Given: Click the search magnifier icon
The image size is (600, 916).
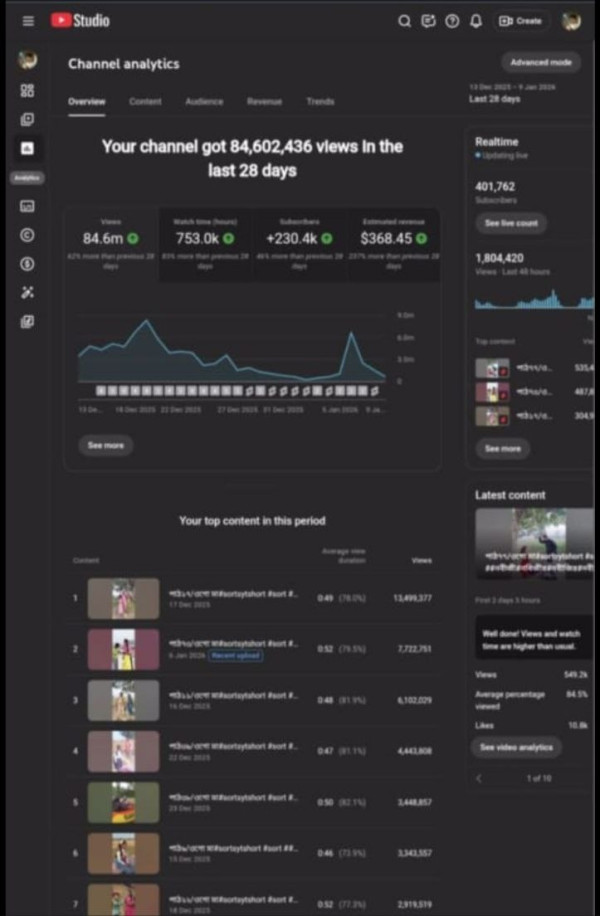Looking at the screenshot, I should tap(404, 20).
